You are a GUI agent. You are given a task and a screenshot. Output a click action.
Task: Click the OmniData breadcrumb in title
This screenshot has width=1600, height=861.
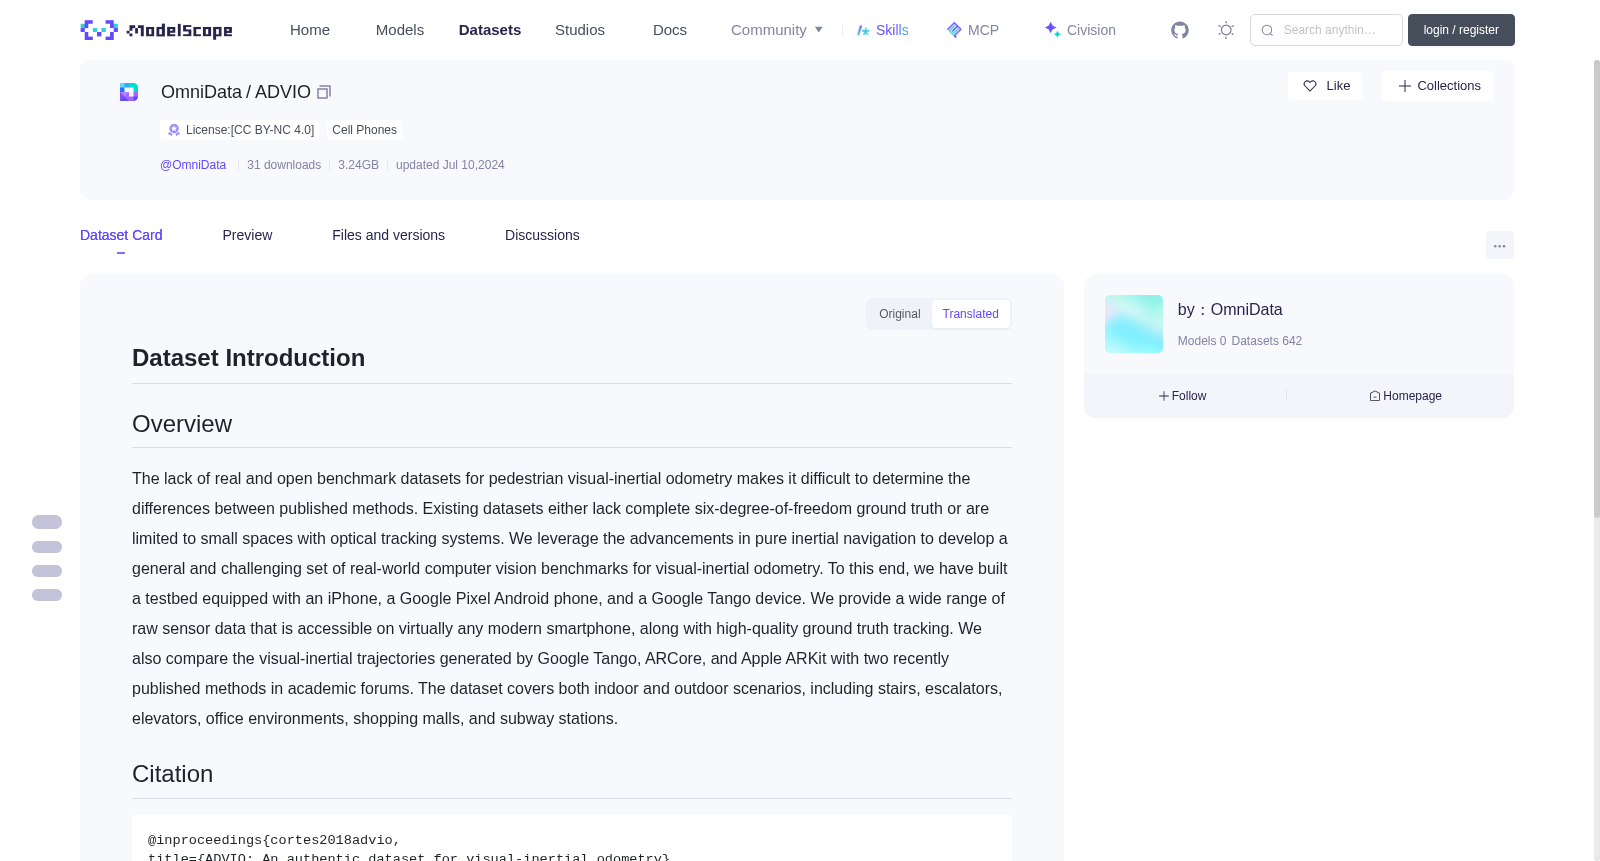pyautogui.click(x=201, y=92)
